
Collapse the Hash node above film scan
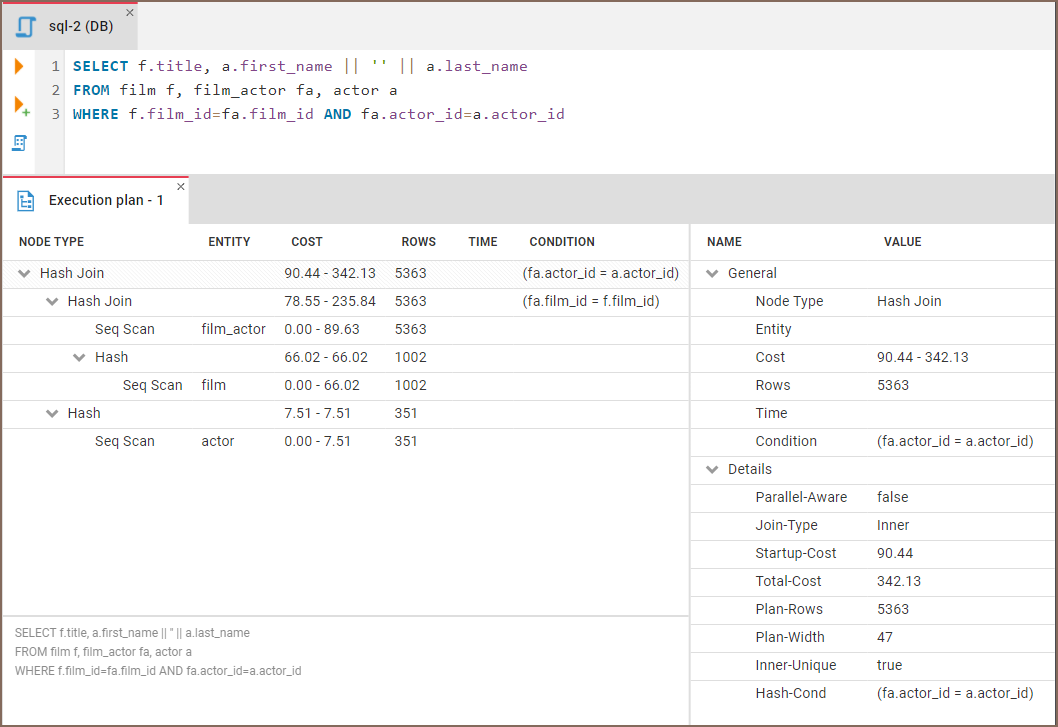click(80, 357)
